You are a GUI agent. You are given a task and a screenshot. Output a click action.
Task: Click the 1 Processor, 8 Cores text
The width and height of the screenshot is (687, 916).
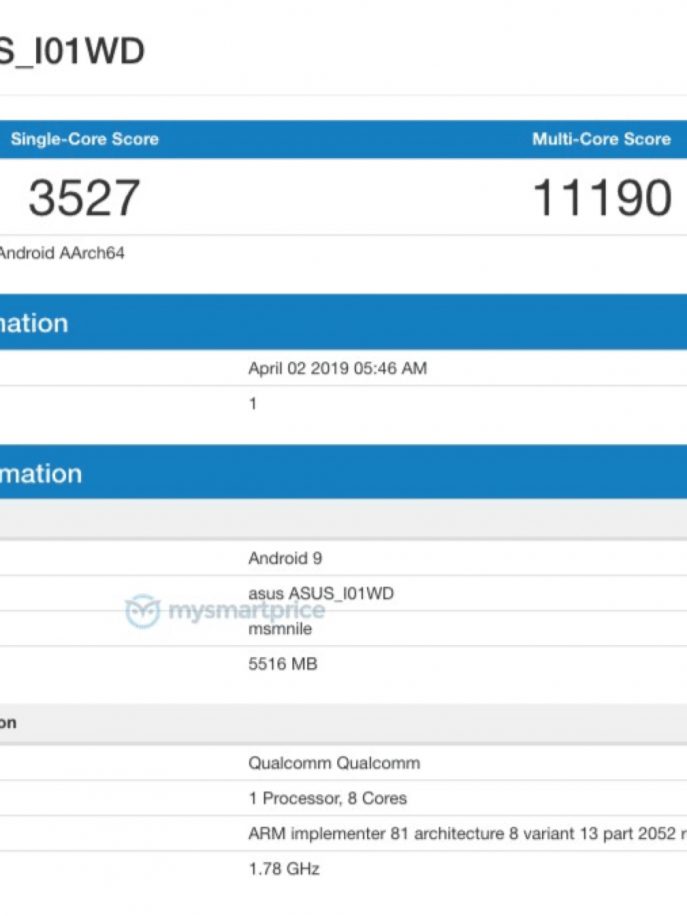click(x=327, y=798)
